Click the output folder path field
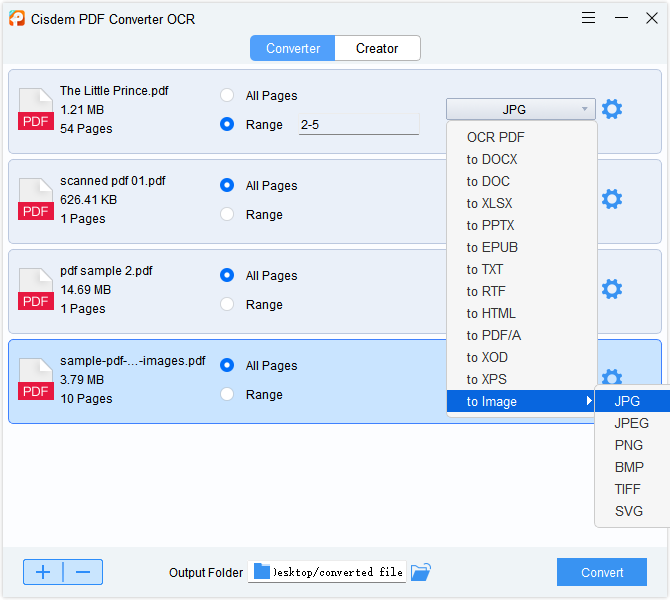Viewport: 670px width, 600px height. 327,572
